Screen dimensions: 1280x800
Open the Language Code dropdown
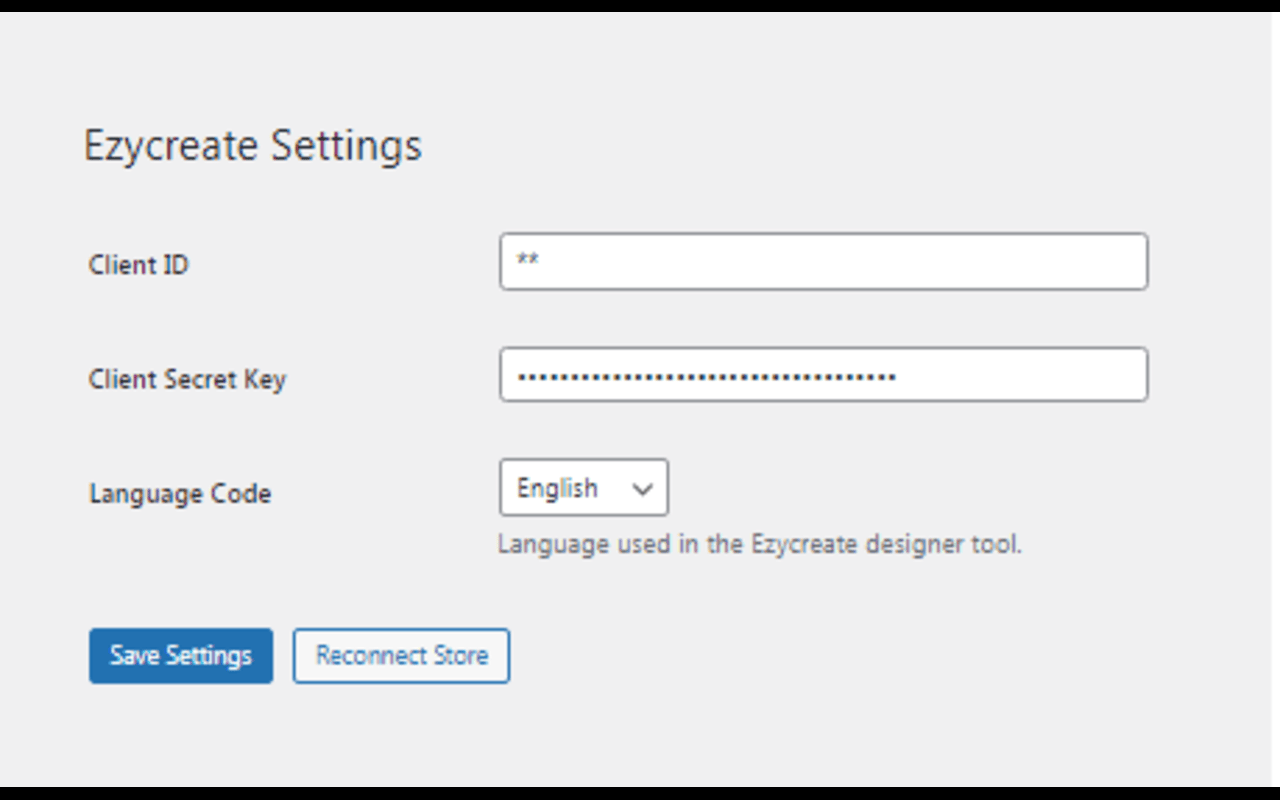point(584,488)
